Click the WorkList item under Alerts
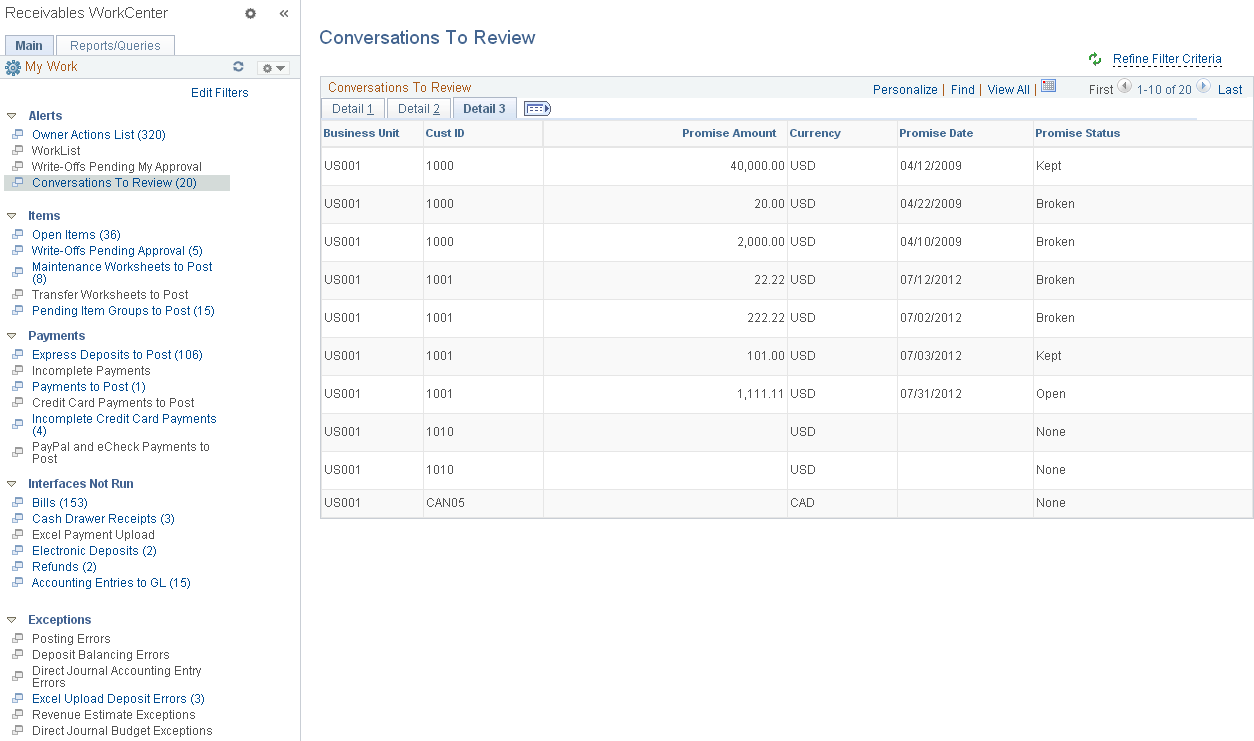 click(x=56, y=151)
